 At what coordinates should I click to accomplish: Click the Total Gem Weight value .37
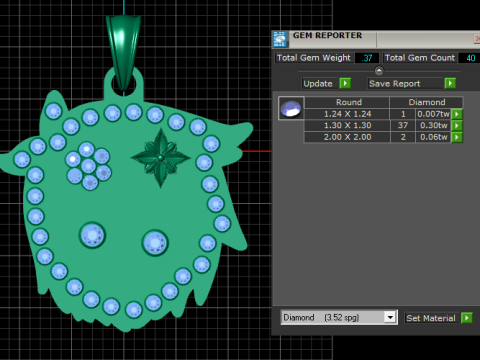[x=367, y=58]
